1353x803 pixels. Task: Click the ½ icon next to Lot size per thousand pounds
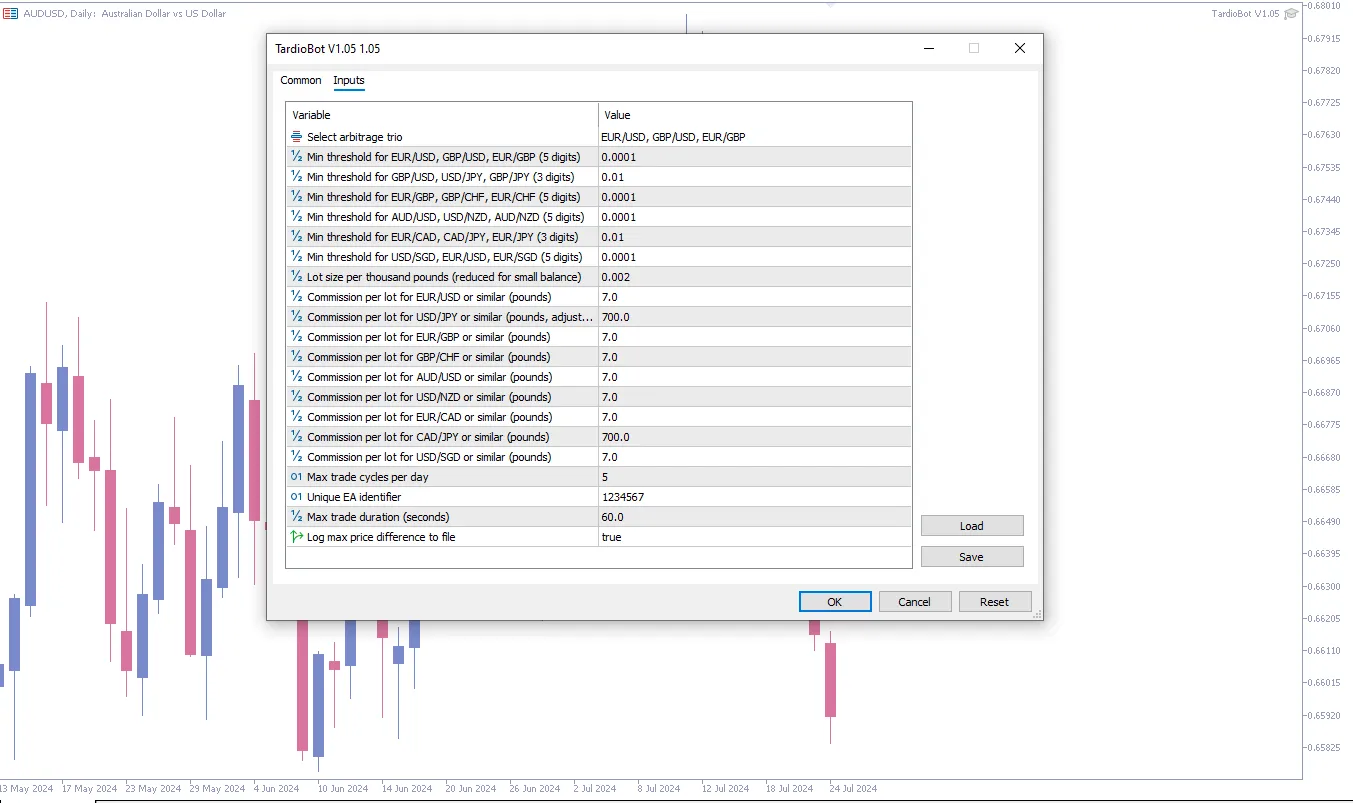coord(296,277)
